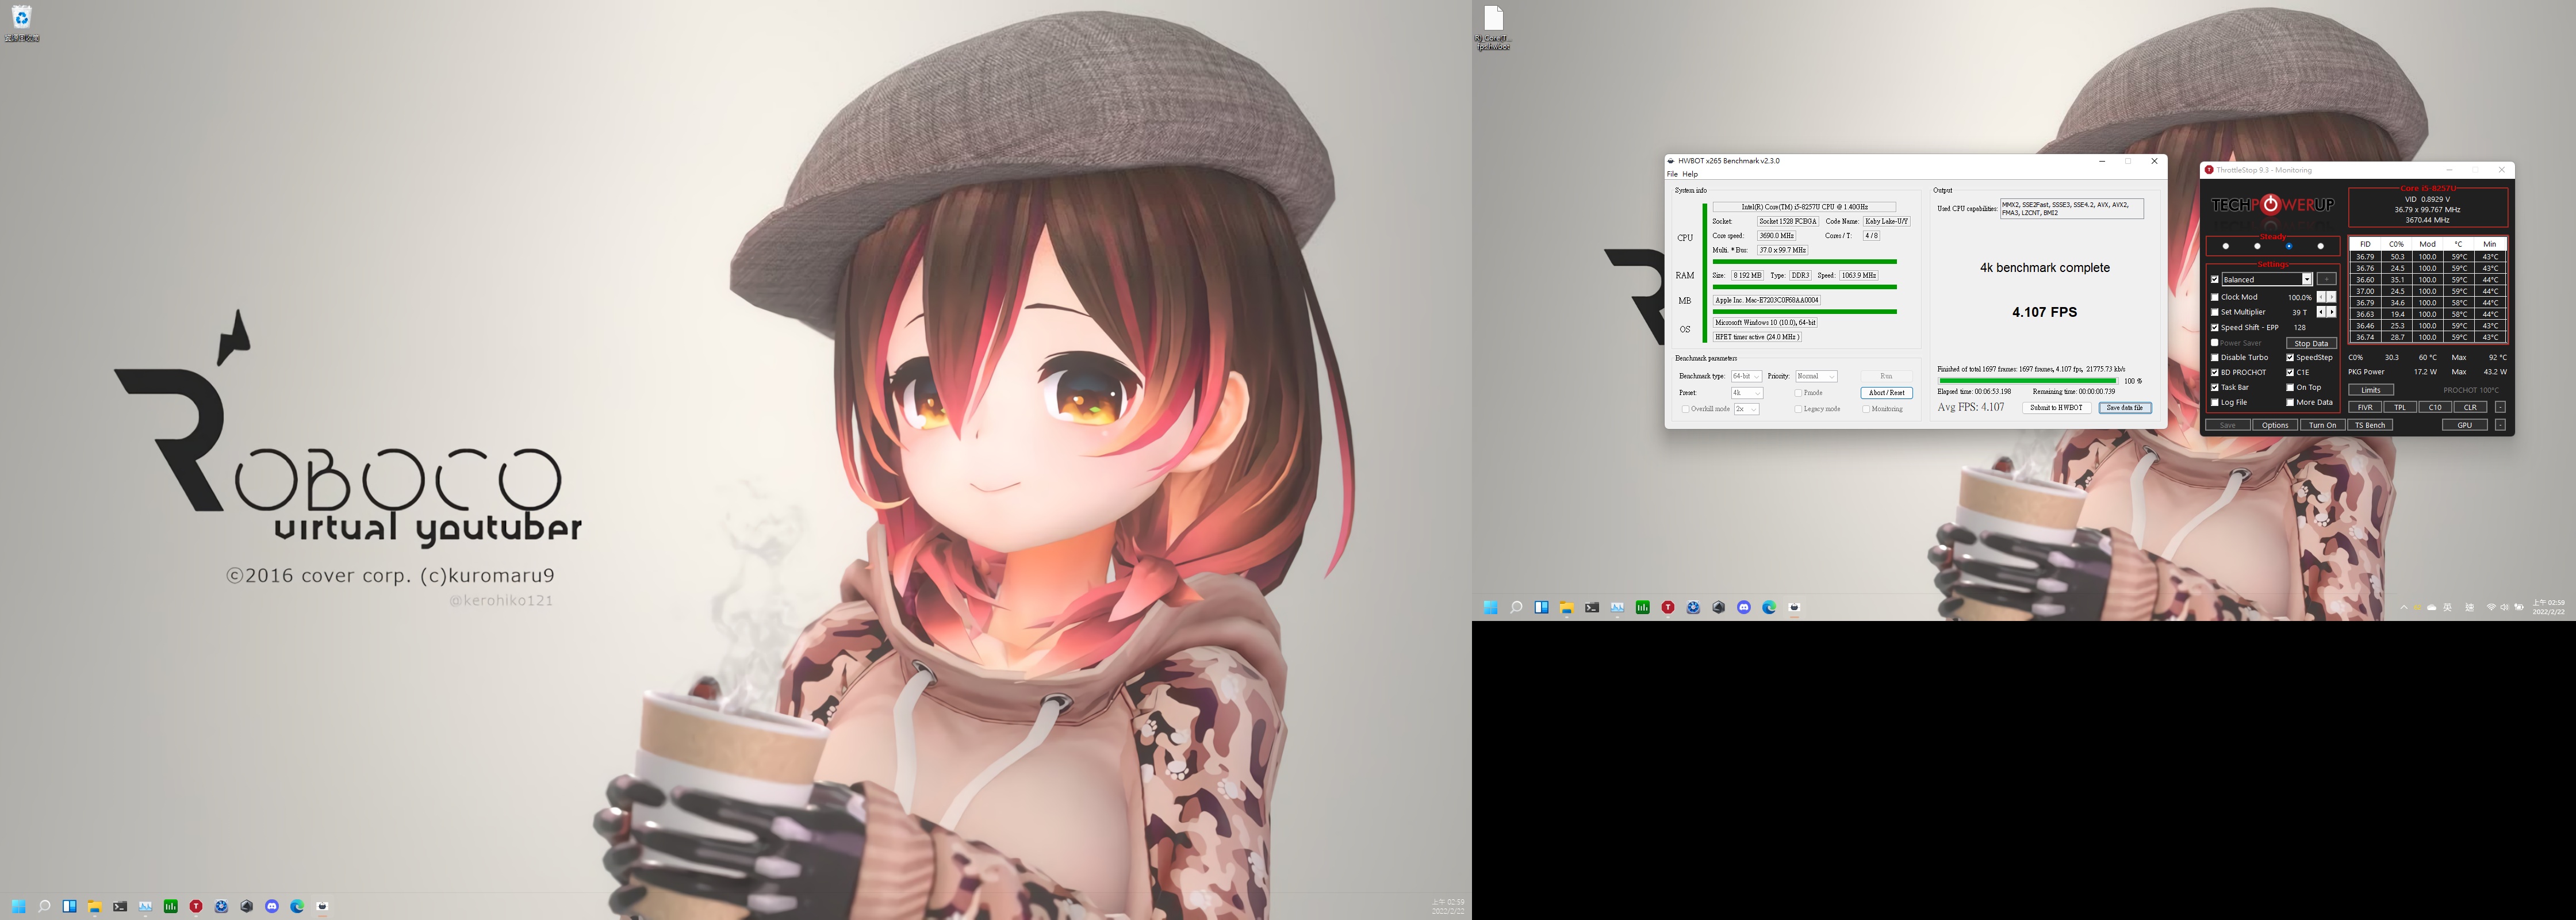Screen dimensions: 2576x920
Task: Open the Priority Normal dropdown
Action: 1816,376
